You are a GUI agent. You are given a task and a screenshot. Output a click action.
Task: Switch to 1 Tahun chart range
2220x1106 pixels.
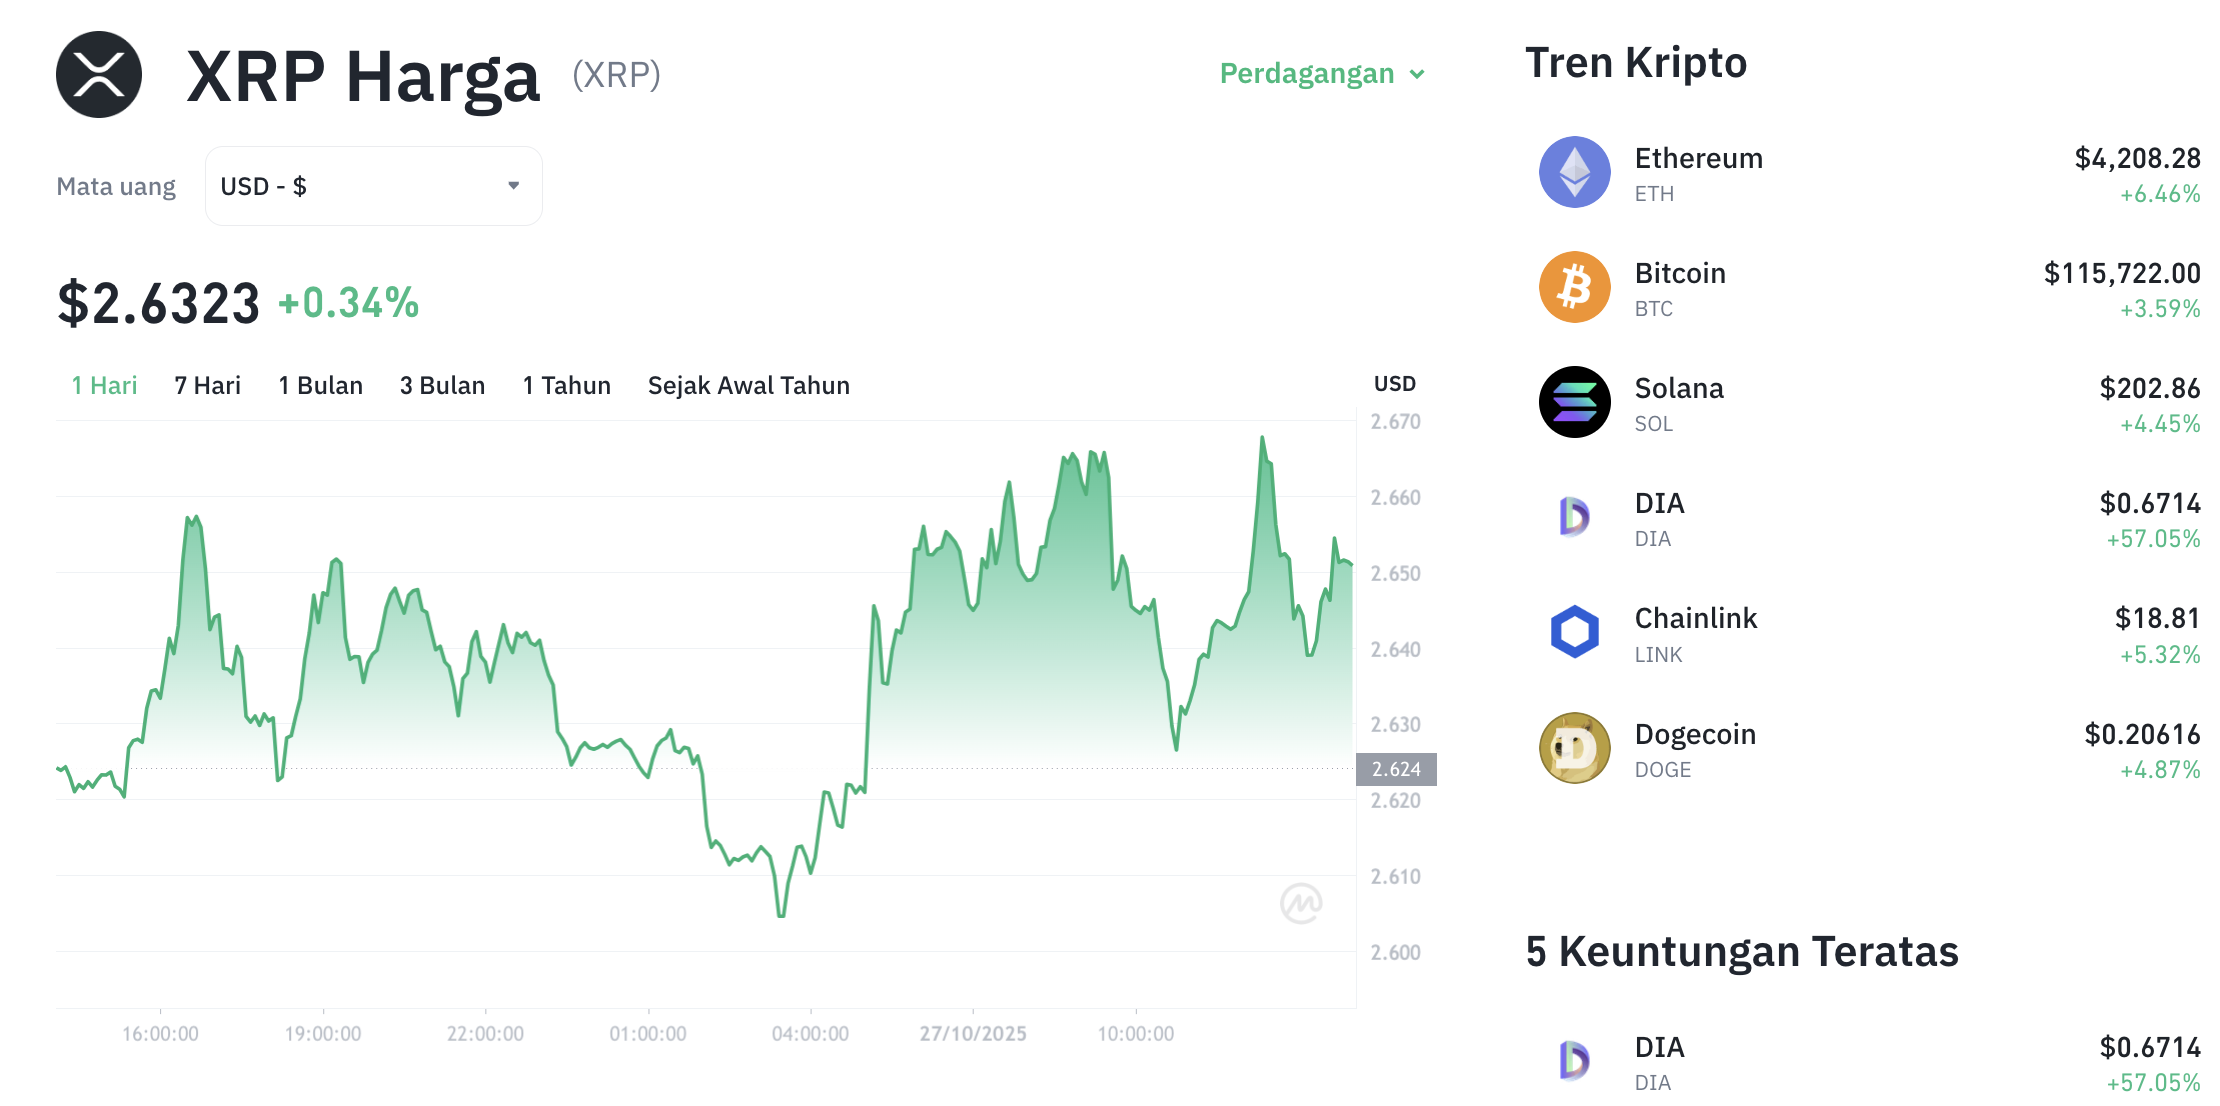566,386
